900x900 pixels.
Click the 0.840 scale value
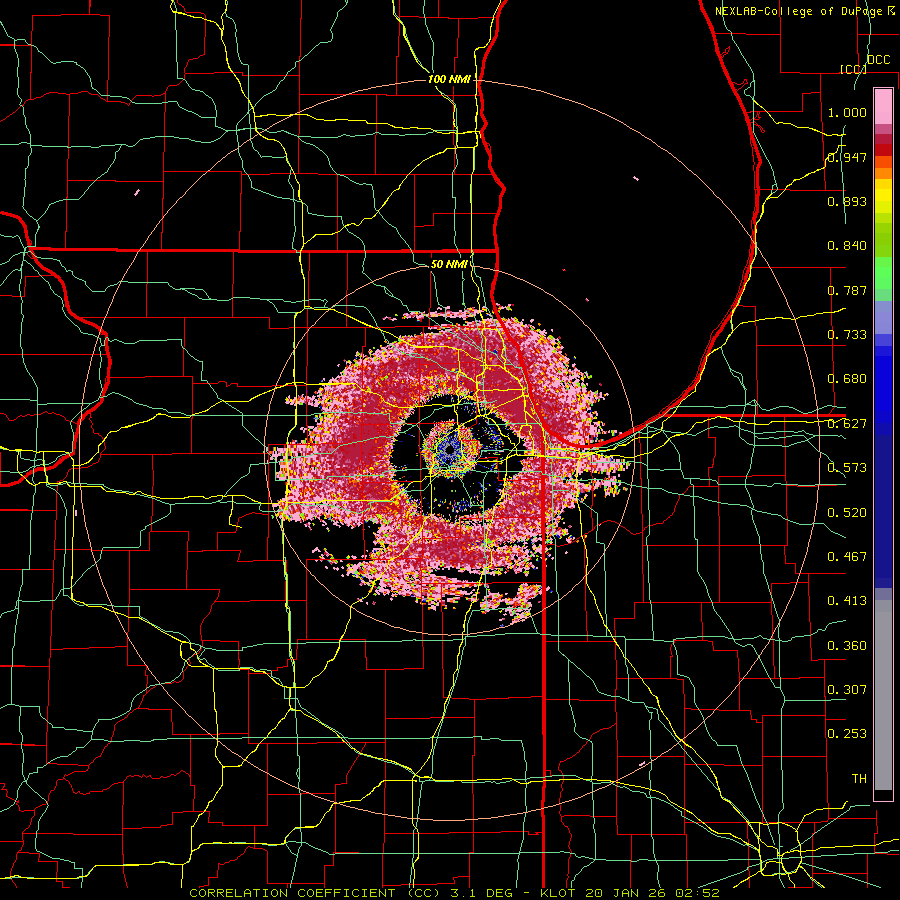pos(847,246)
